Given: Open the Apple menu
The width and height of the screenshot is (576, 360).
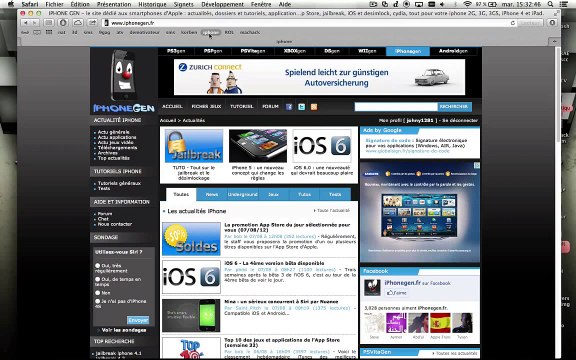Looking at the screenshot, I should (x=11, y=4).
